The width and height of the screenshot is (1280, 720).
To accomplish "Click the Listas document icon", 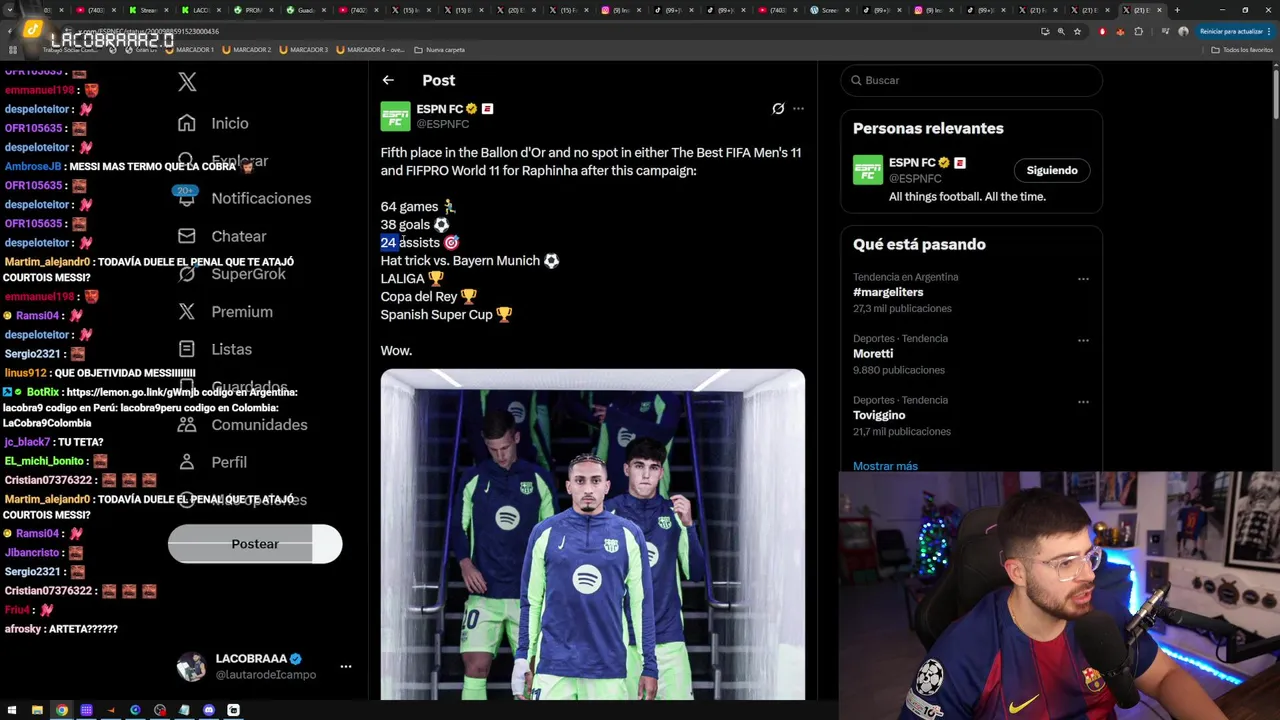I will click(187, 349).
